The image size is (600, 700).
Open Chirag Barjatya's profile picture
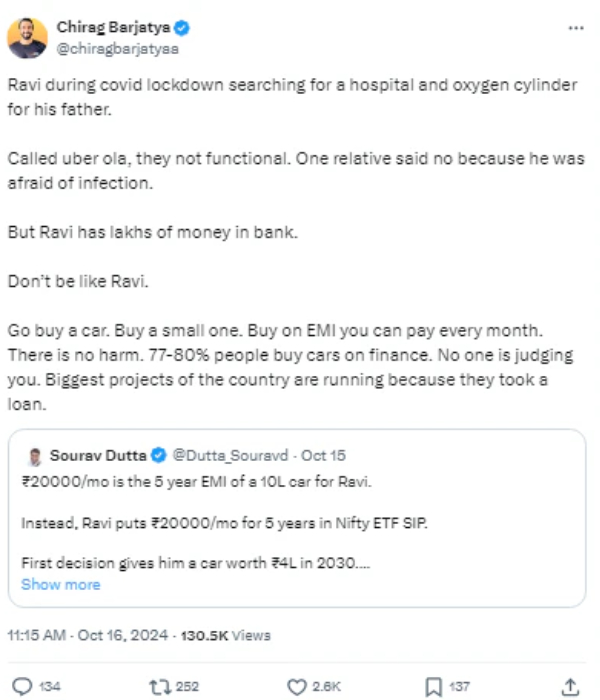point(27,38)
